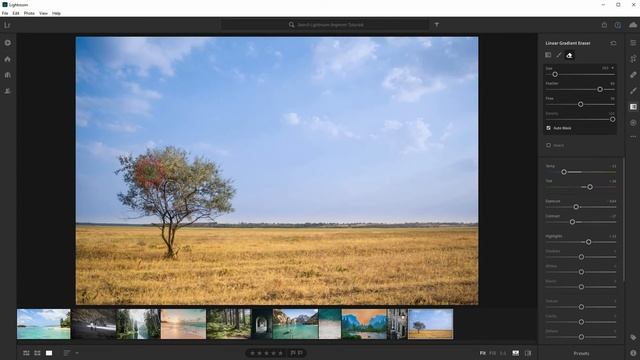Toggle the Invert checkbox
This screenshot has width=640, height=360.
tap(549, 145)
